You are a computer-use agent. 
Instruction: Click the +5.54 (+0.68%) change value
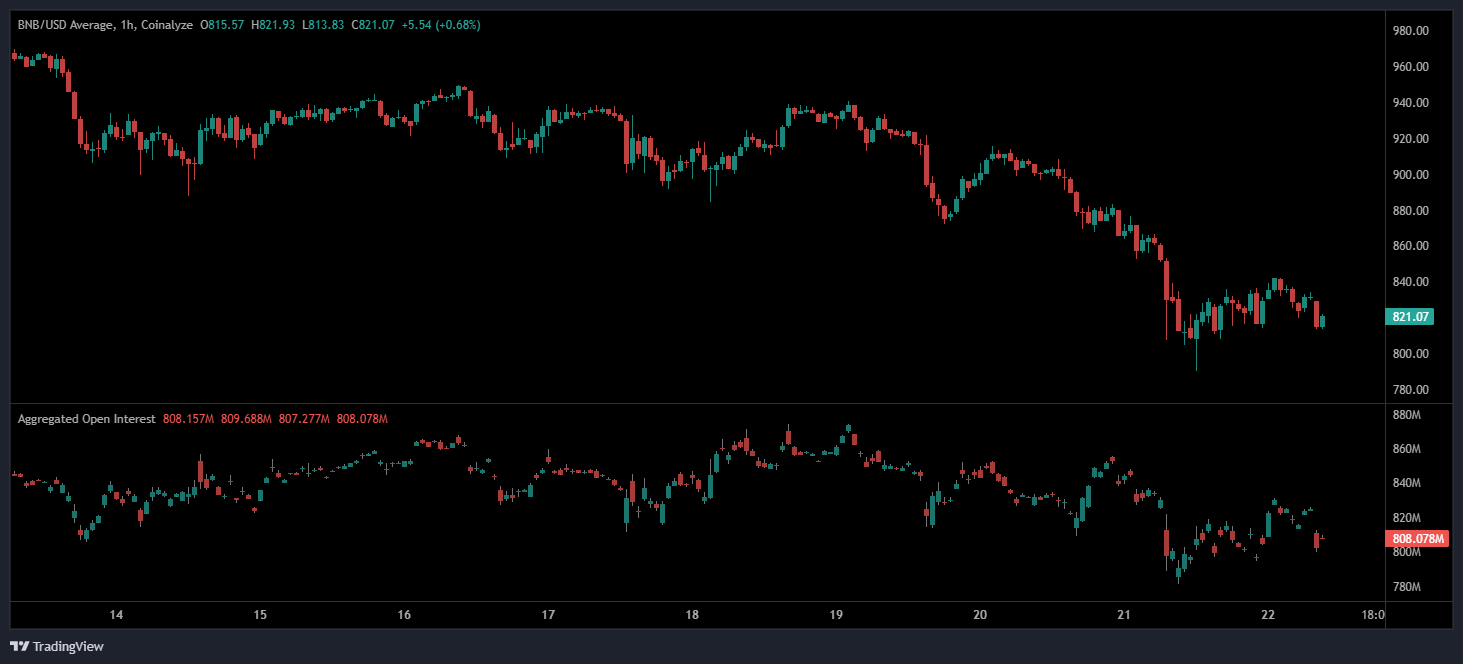440,25
